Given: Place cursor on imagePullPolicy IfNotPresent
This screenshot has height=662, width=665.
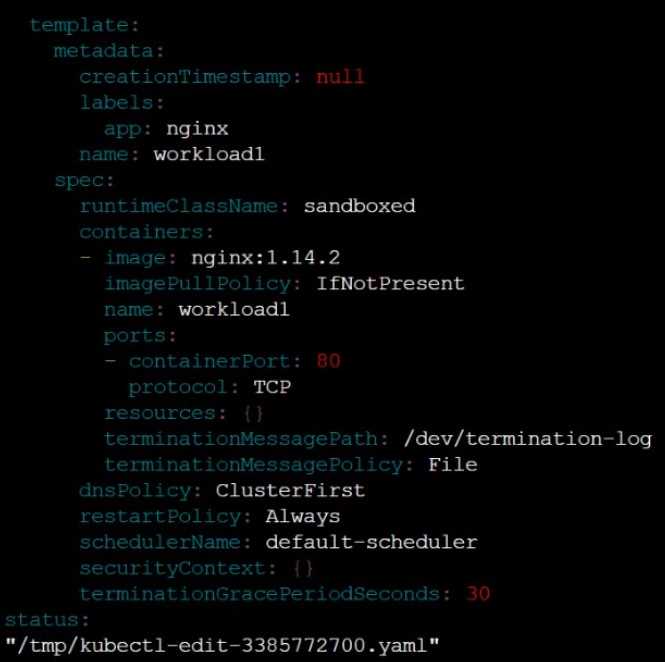Looking at the screenshot, I should point(390,283).
